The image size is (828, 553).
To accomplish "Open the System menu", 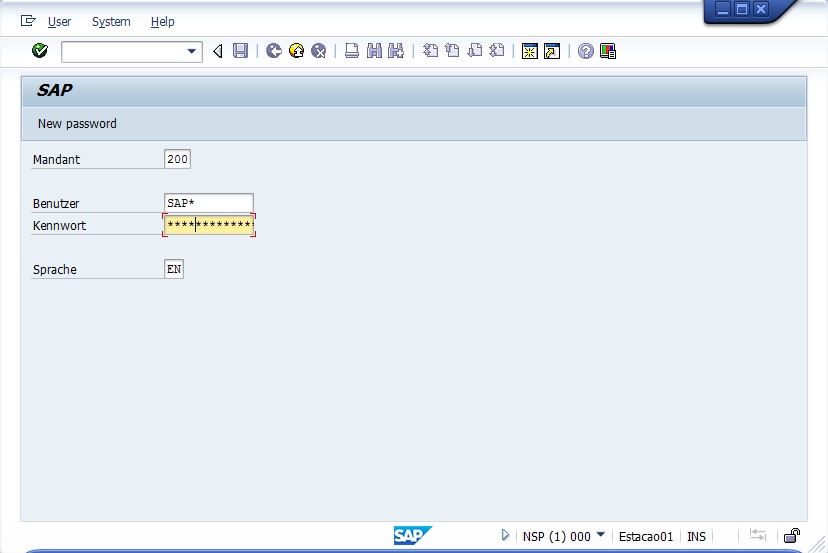I will click(x=111, y=21).
